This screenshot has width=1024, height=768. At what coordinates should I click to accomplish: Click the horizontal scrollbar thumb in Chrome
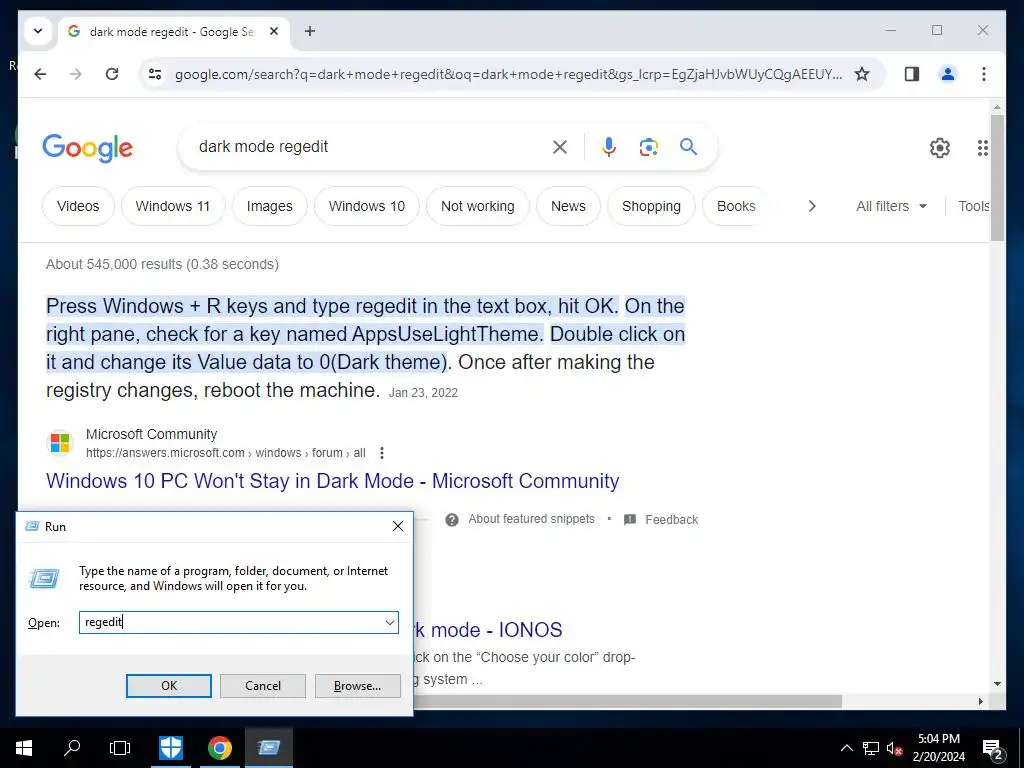tap(628, 701)
